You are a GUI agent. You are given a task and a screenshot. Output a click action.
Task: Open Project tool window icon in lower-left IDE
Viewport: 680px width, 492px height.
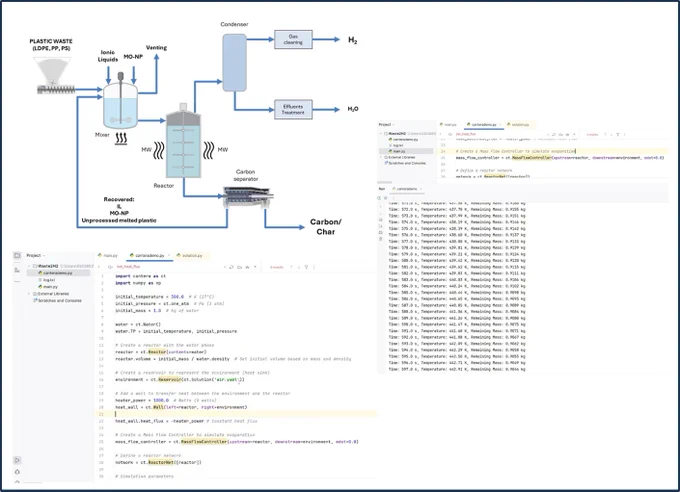coord(17,255)
